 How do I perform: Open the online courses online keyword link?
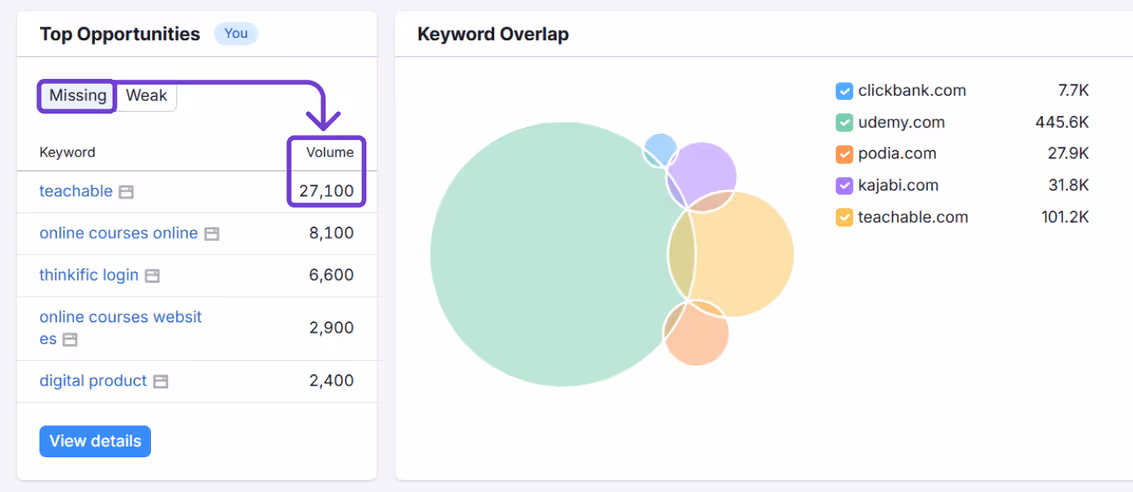coord(119,233)
